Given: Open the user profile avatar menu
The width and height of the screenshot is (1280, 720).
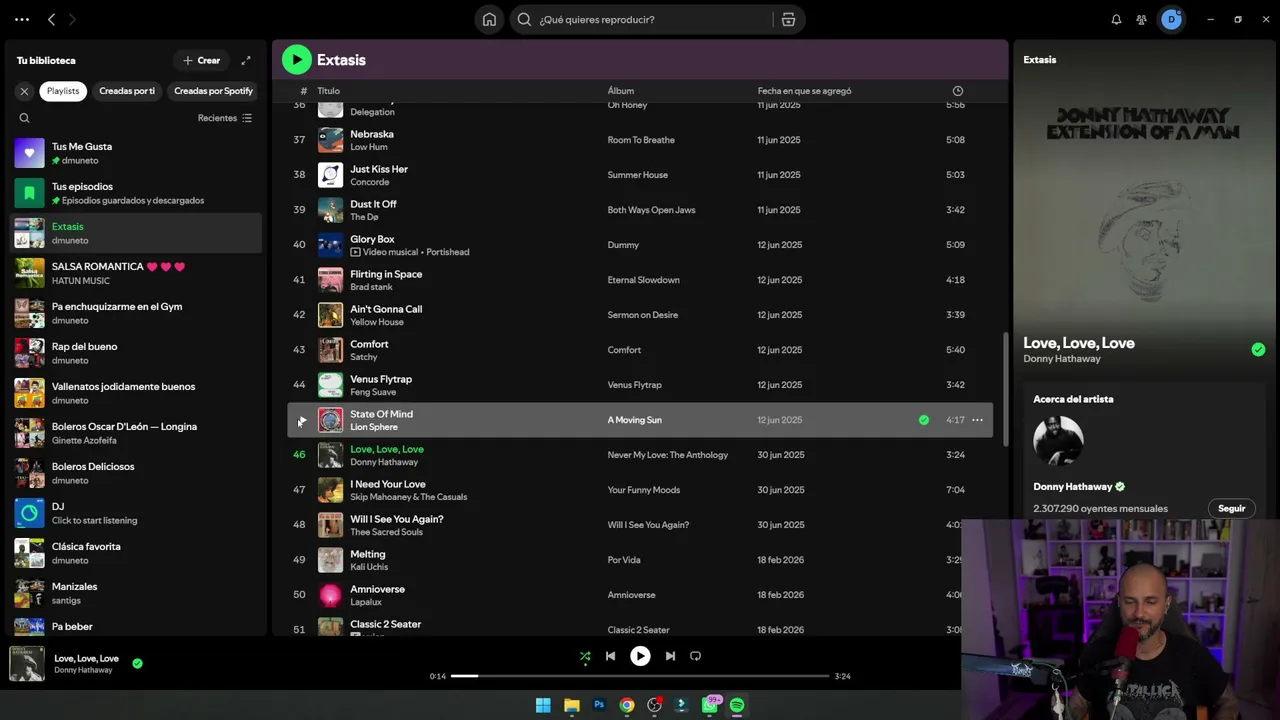Looking at the screenshot, I should [1171, 19].
